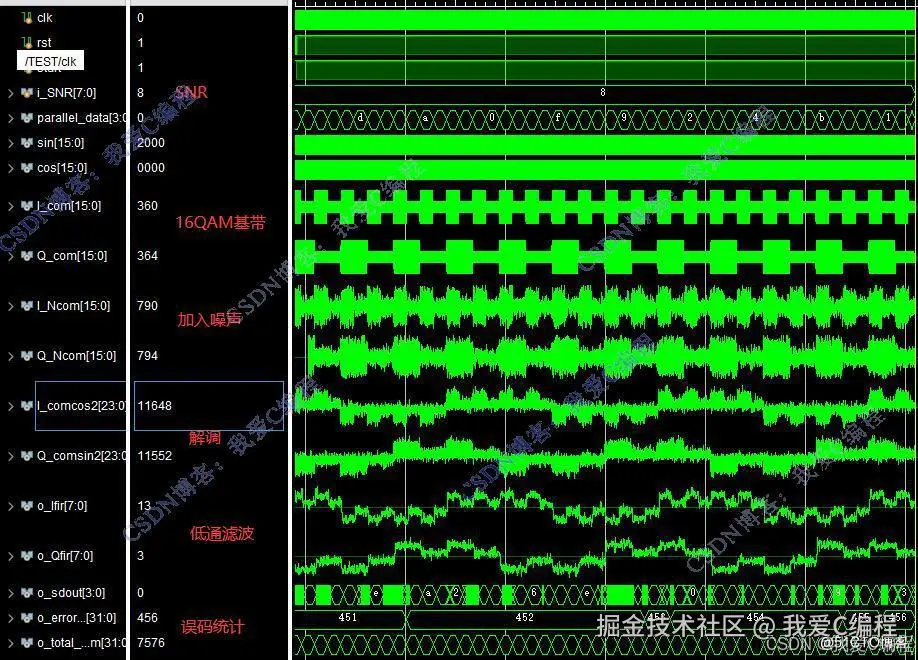Expand the o_total signal bus
The height and width of the screenshot is (660, 918).
pos(11,643)
